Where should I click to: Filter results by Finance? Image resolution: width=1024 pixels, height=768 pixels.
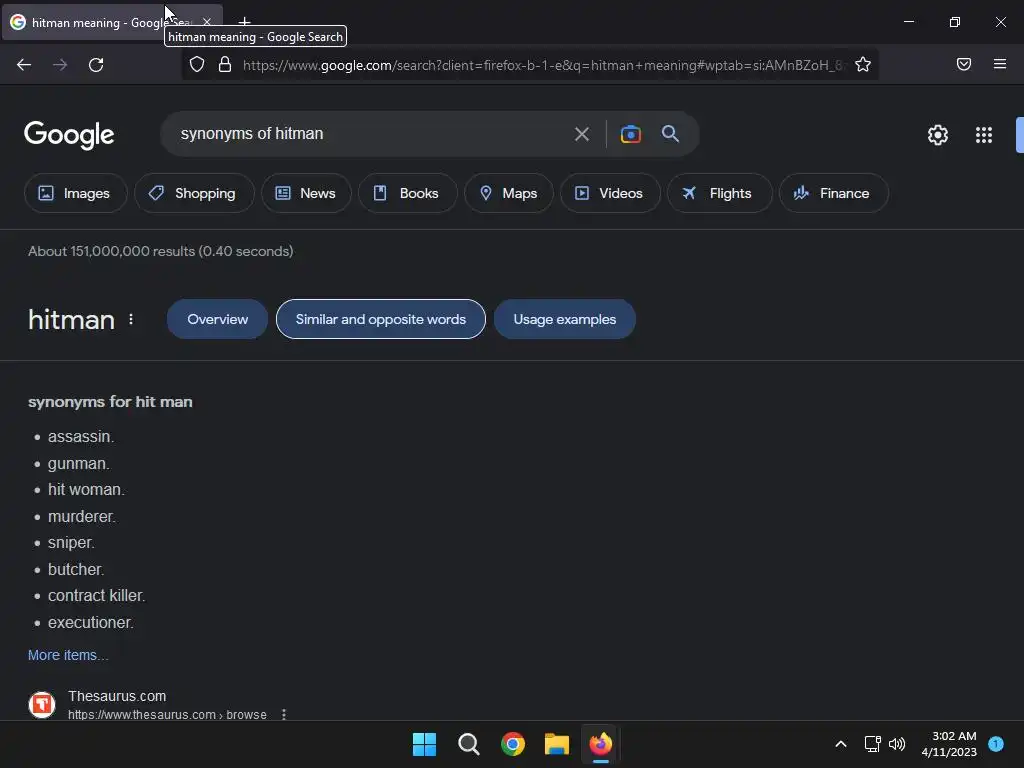pos(834,193)
